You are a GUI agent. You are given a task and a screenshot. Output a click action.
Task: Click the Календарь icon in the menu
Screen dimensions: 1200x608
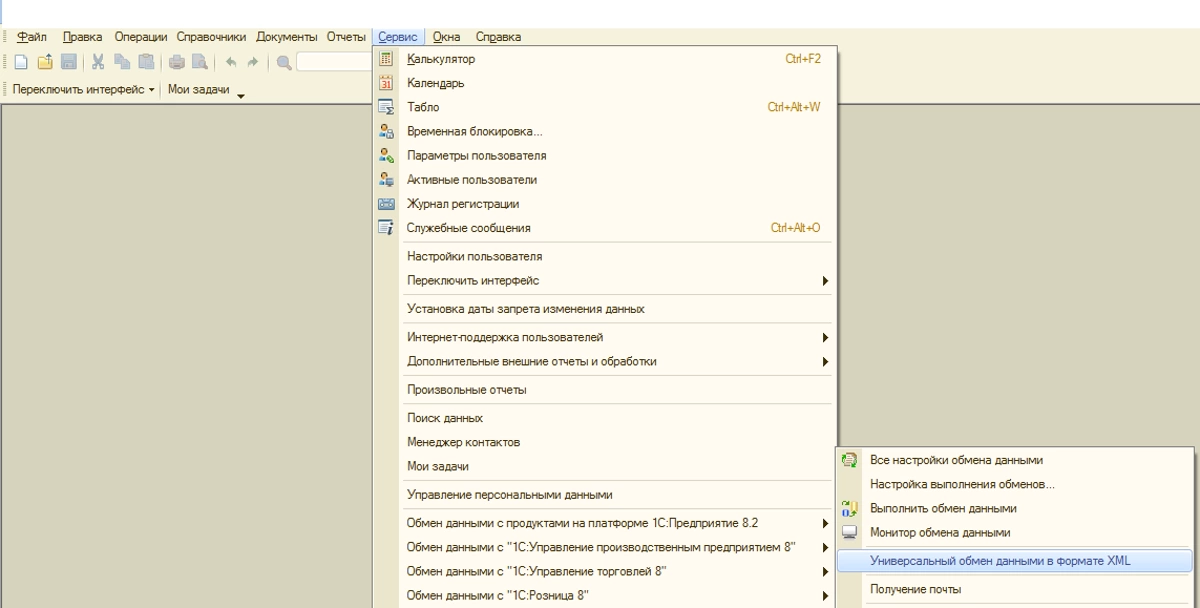(386, 83)
